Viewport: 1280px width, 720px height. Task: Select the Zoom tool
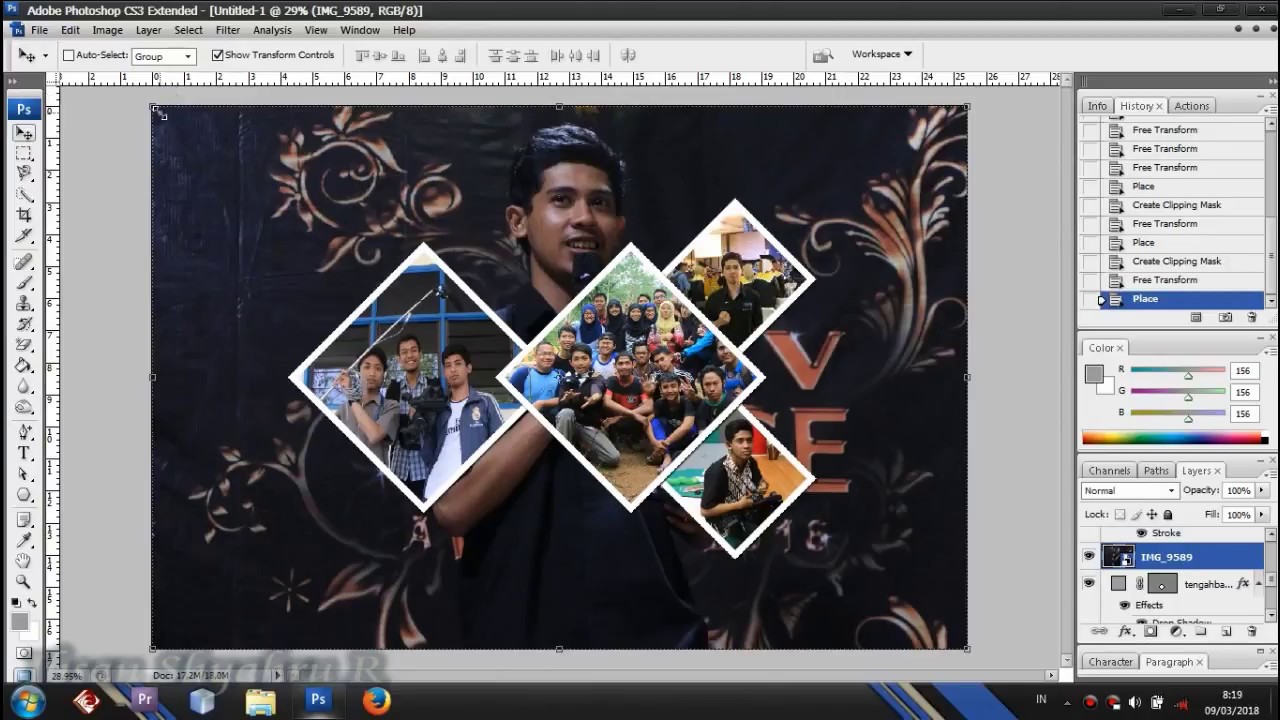(24, 581)
